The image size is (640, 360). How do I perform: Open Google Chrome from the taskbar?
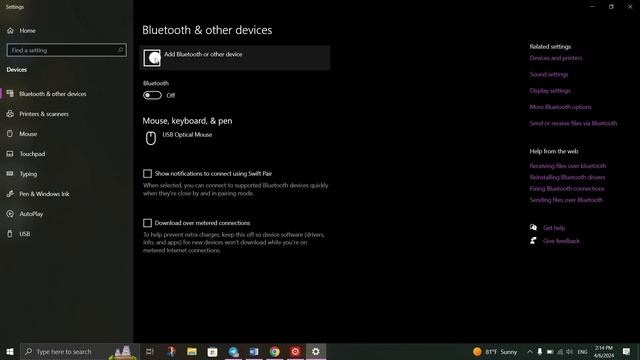click(x=274, y=351)
